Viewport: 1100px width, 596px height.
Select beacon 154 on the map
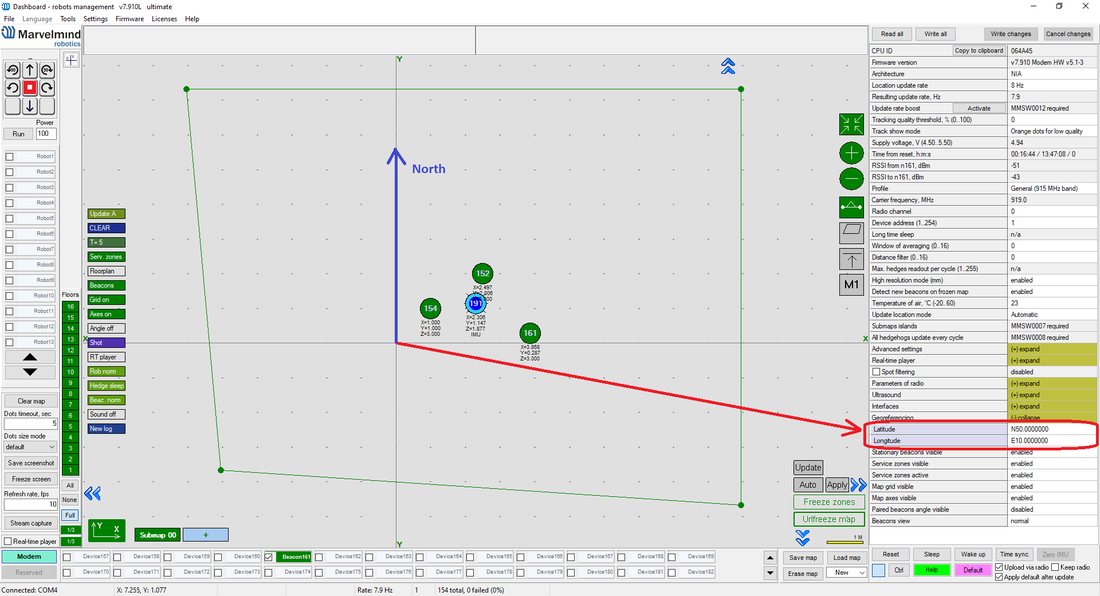coord(430,308)
